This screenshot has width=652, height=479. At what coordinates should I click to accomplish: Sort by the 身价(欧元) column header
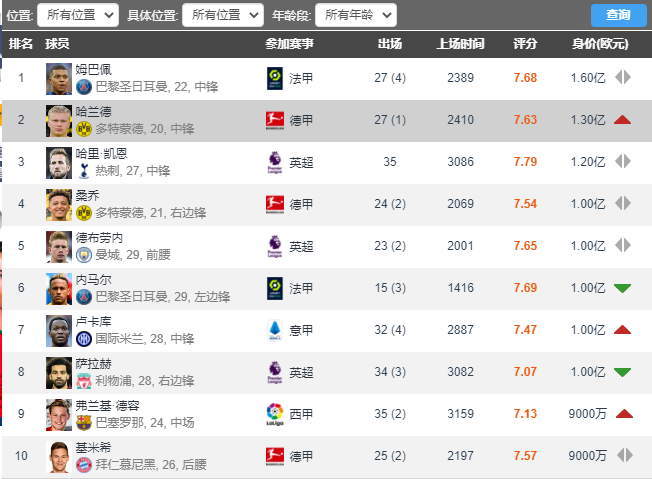pos(600,44)
